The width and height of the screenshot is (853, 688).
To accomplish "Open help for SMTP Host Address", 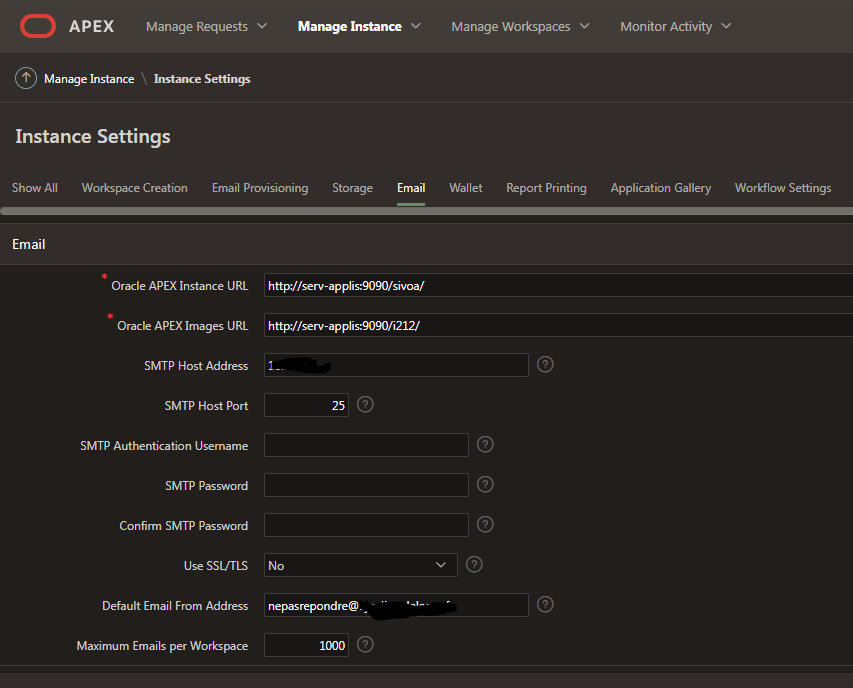I will click(544, 364).
